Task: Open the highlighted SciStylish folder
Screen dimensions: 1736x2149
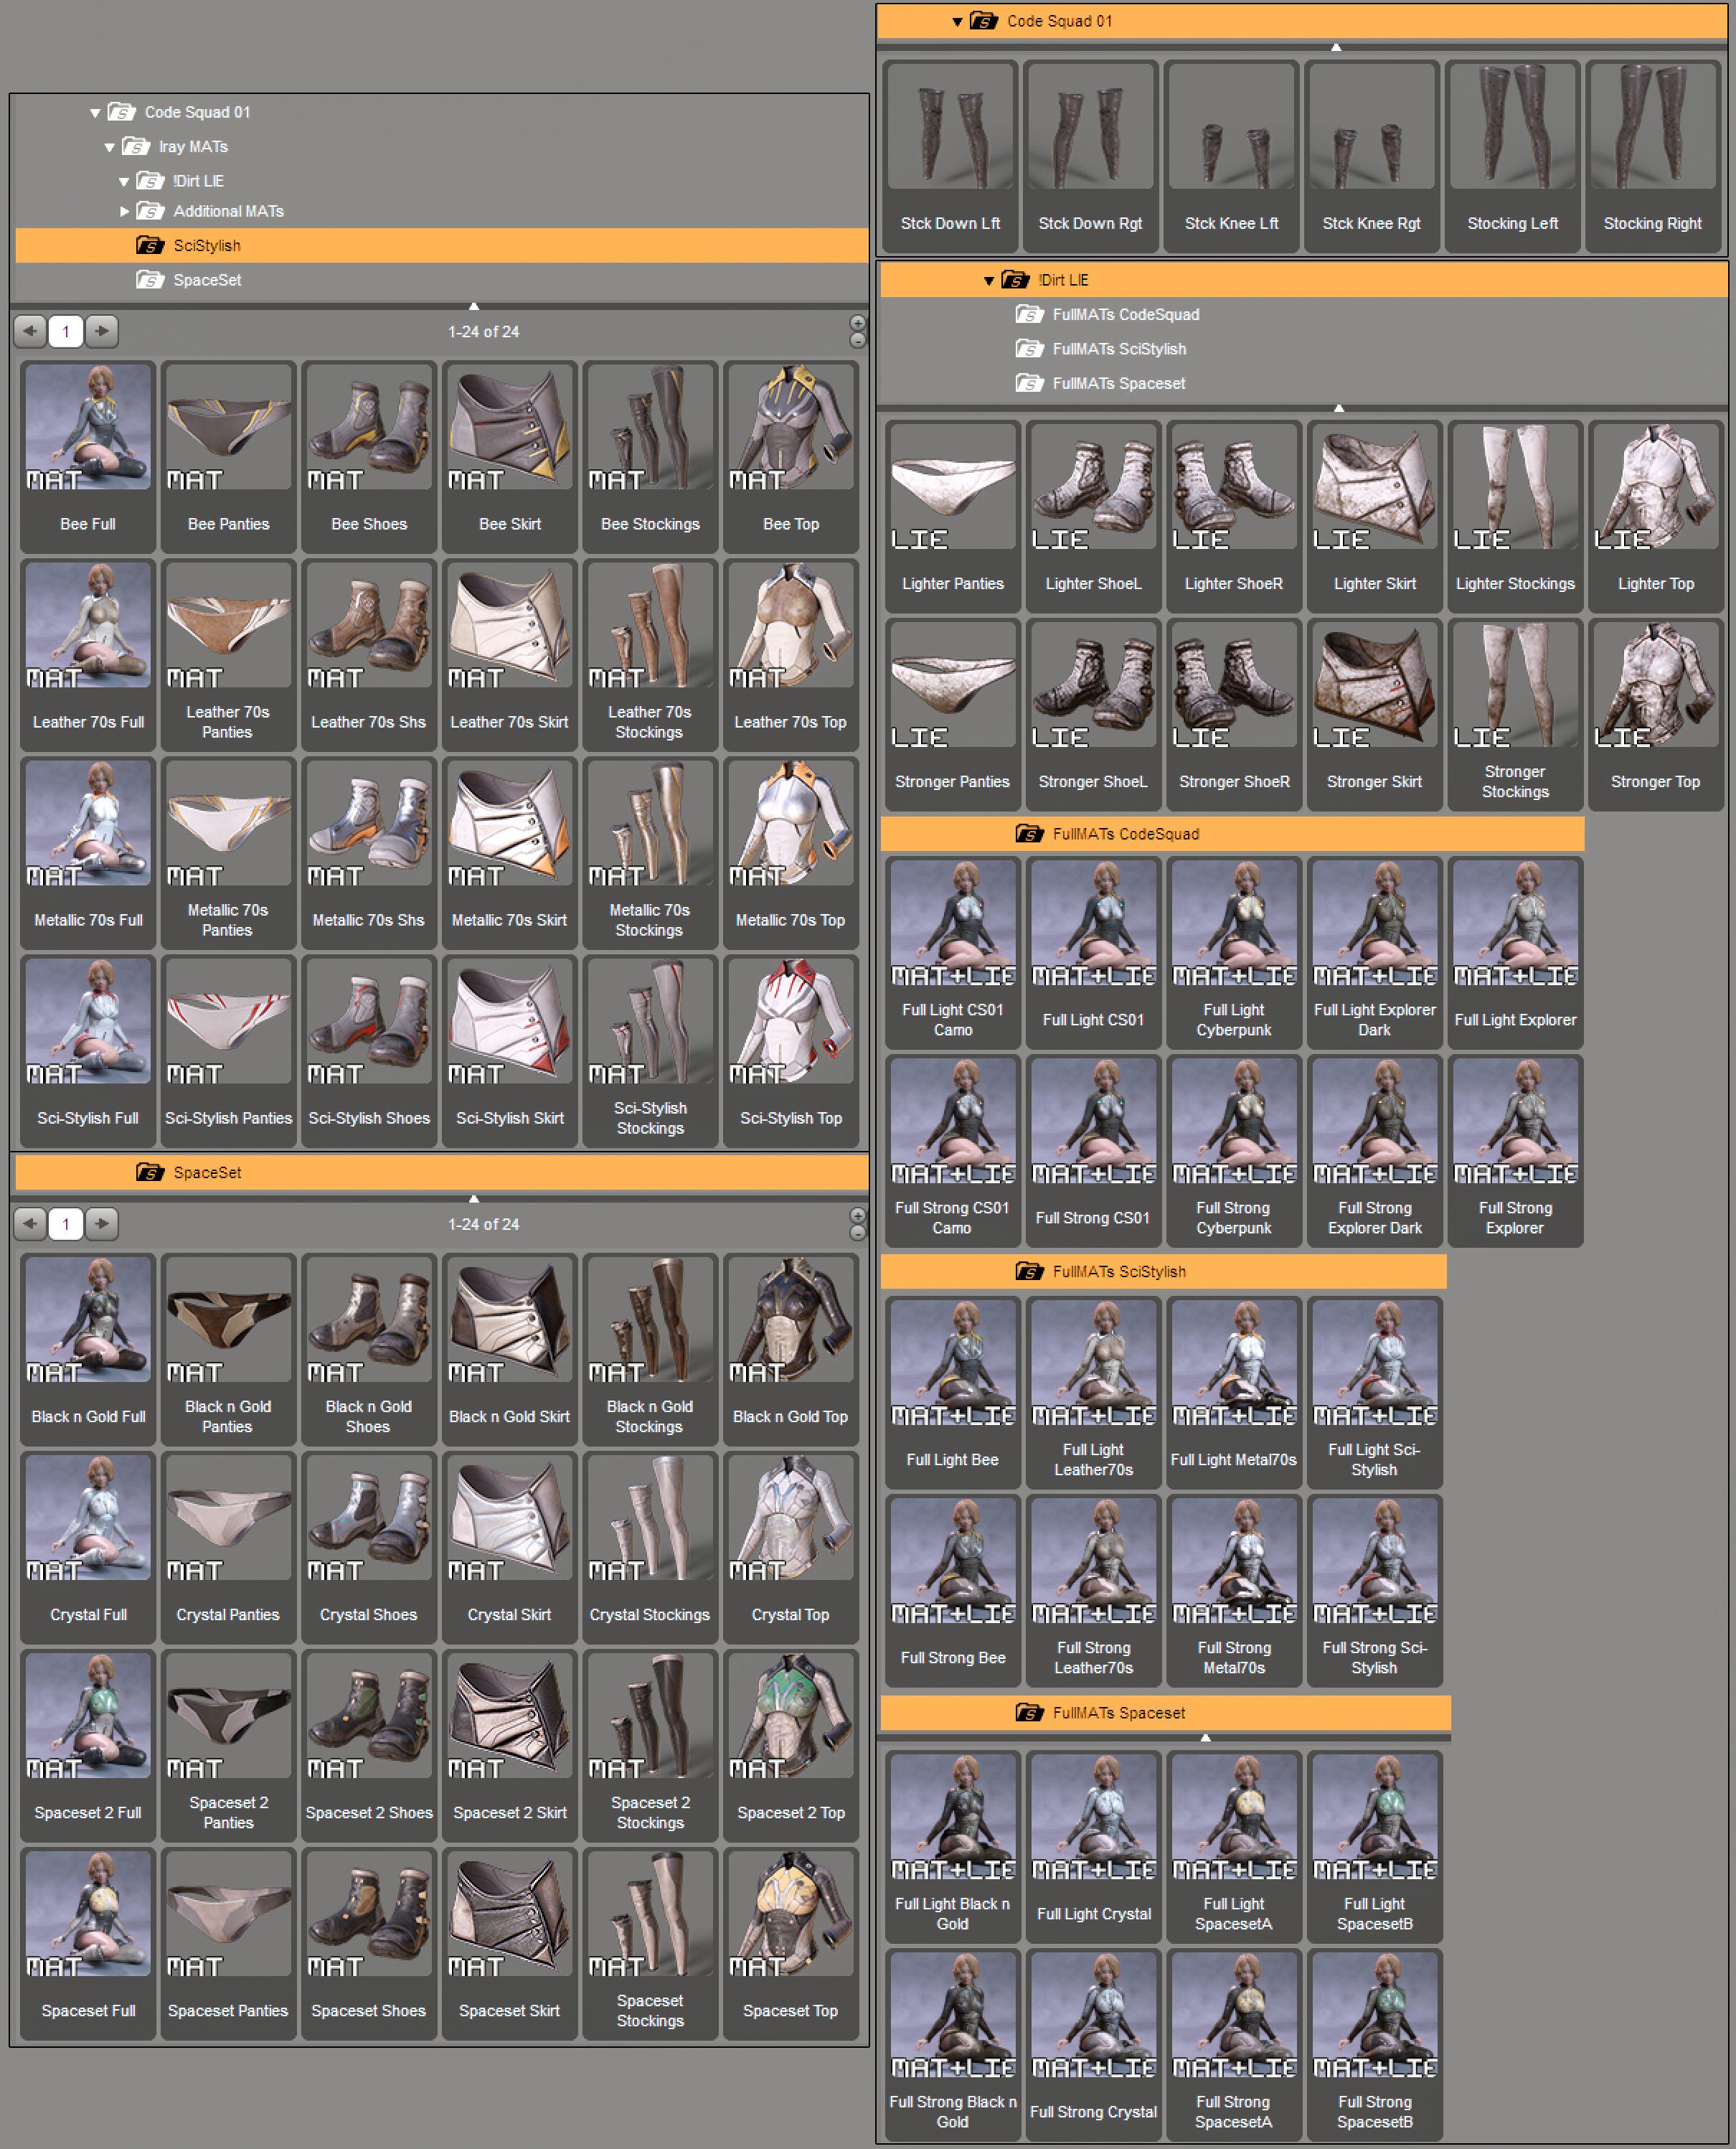Action: click(x=442, y=246)
